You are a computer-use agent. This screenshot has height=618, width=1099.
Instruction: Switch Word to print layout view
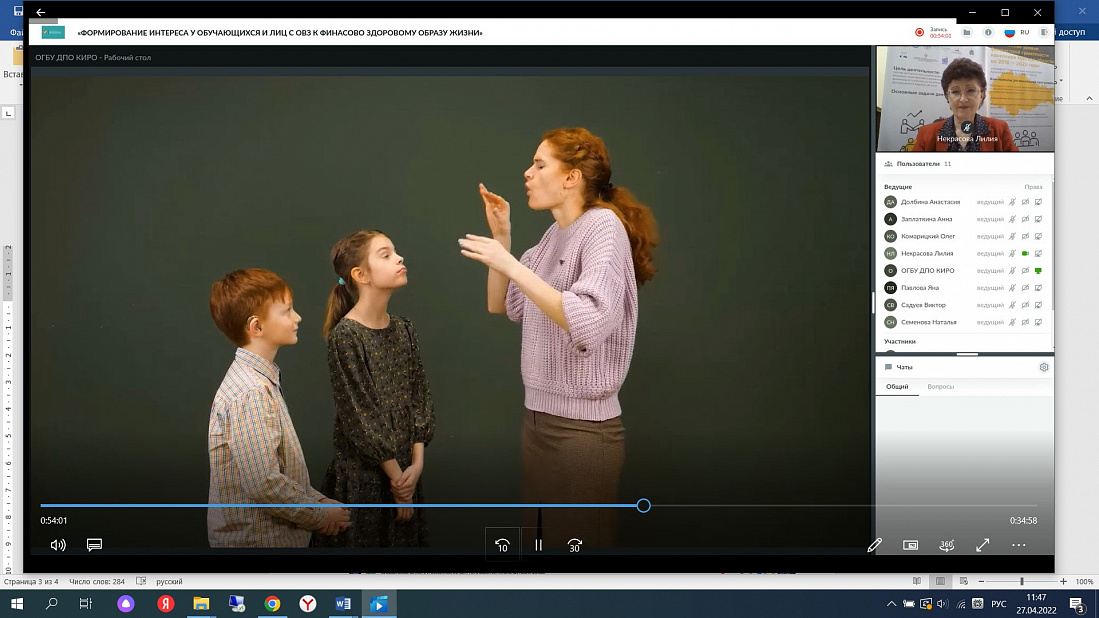(940, 581)
